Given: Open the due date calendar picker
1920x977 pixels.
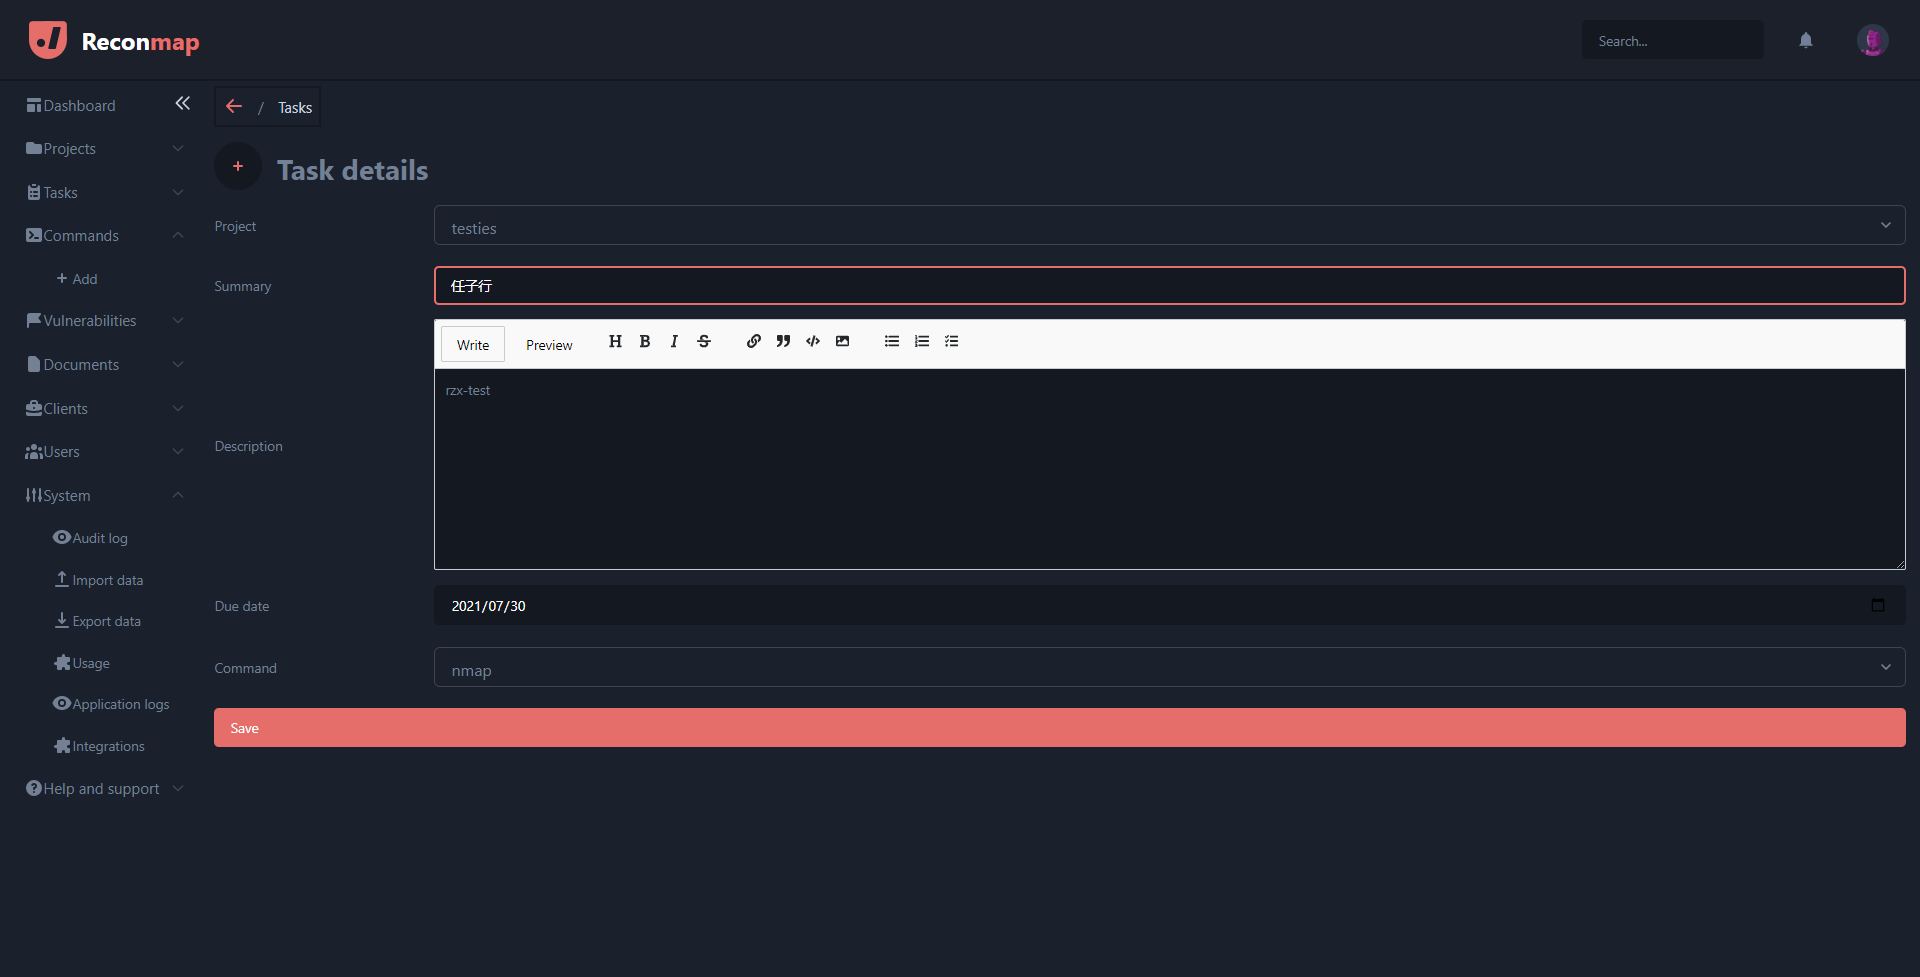Looking at the screenshot, I should [x=1877, y=606].
